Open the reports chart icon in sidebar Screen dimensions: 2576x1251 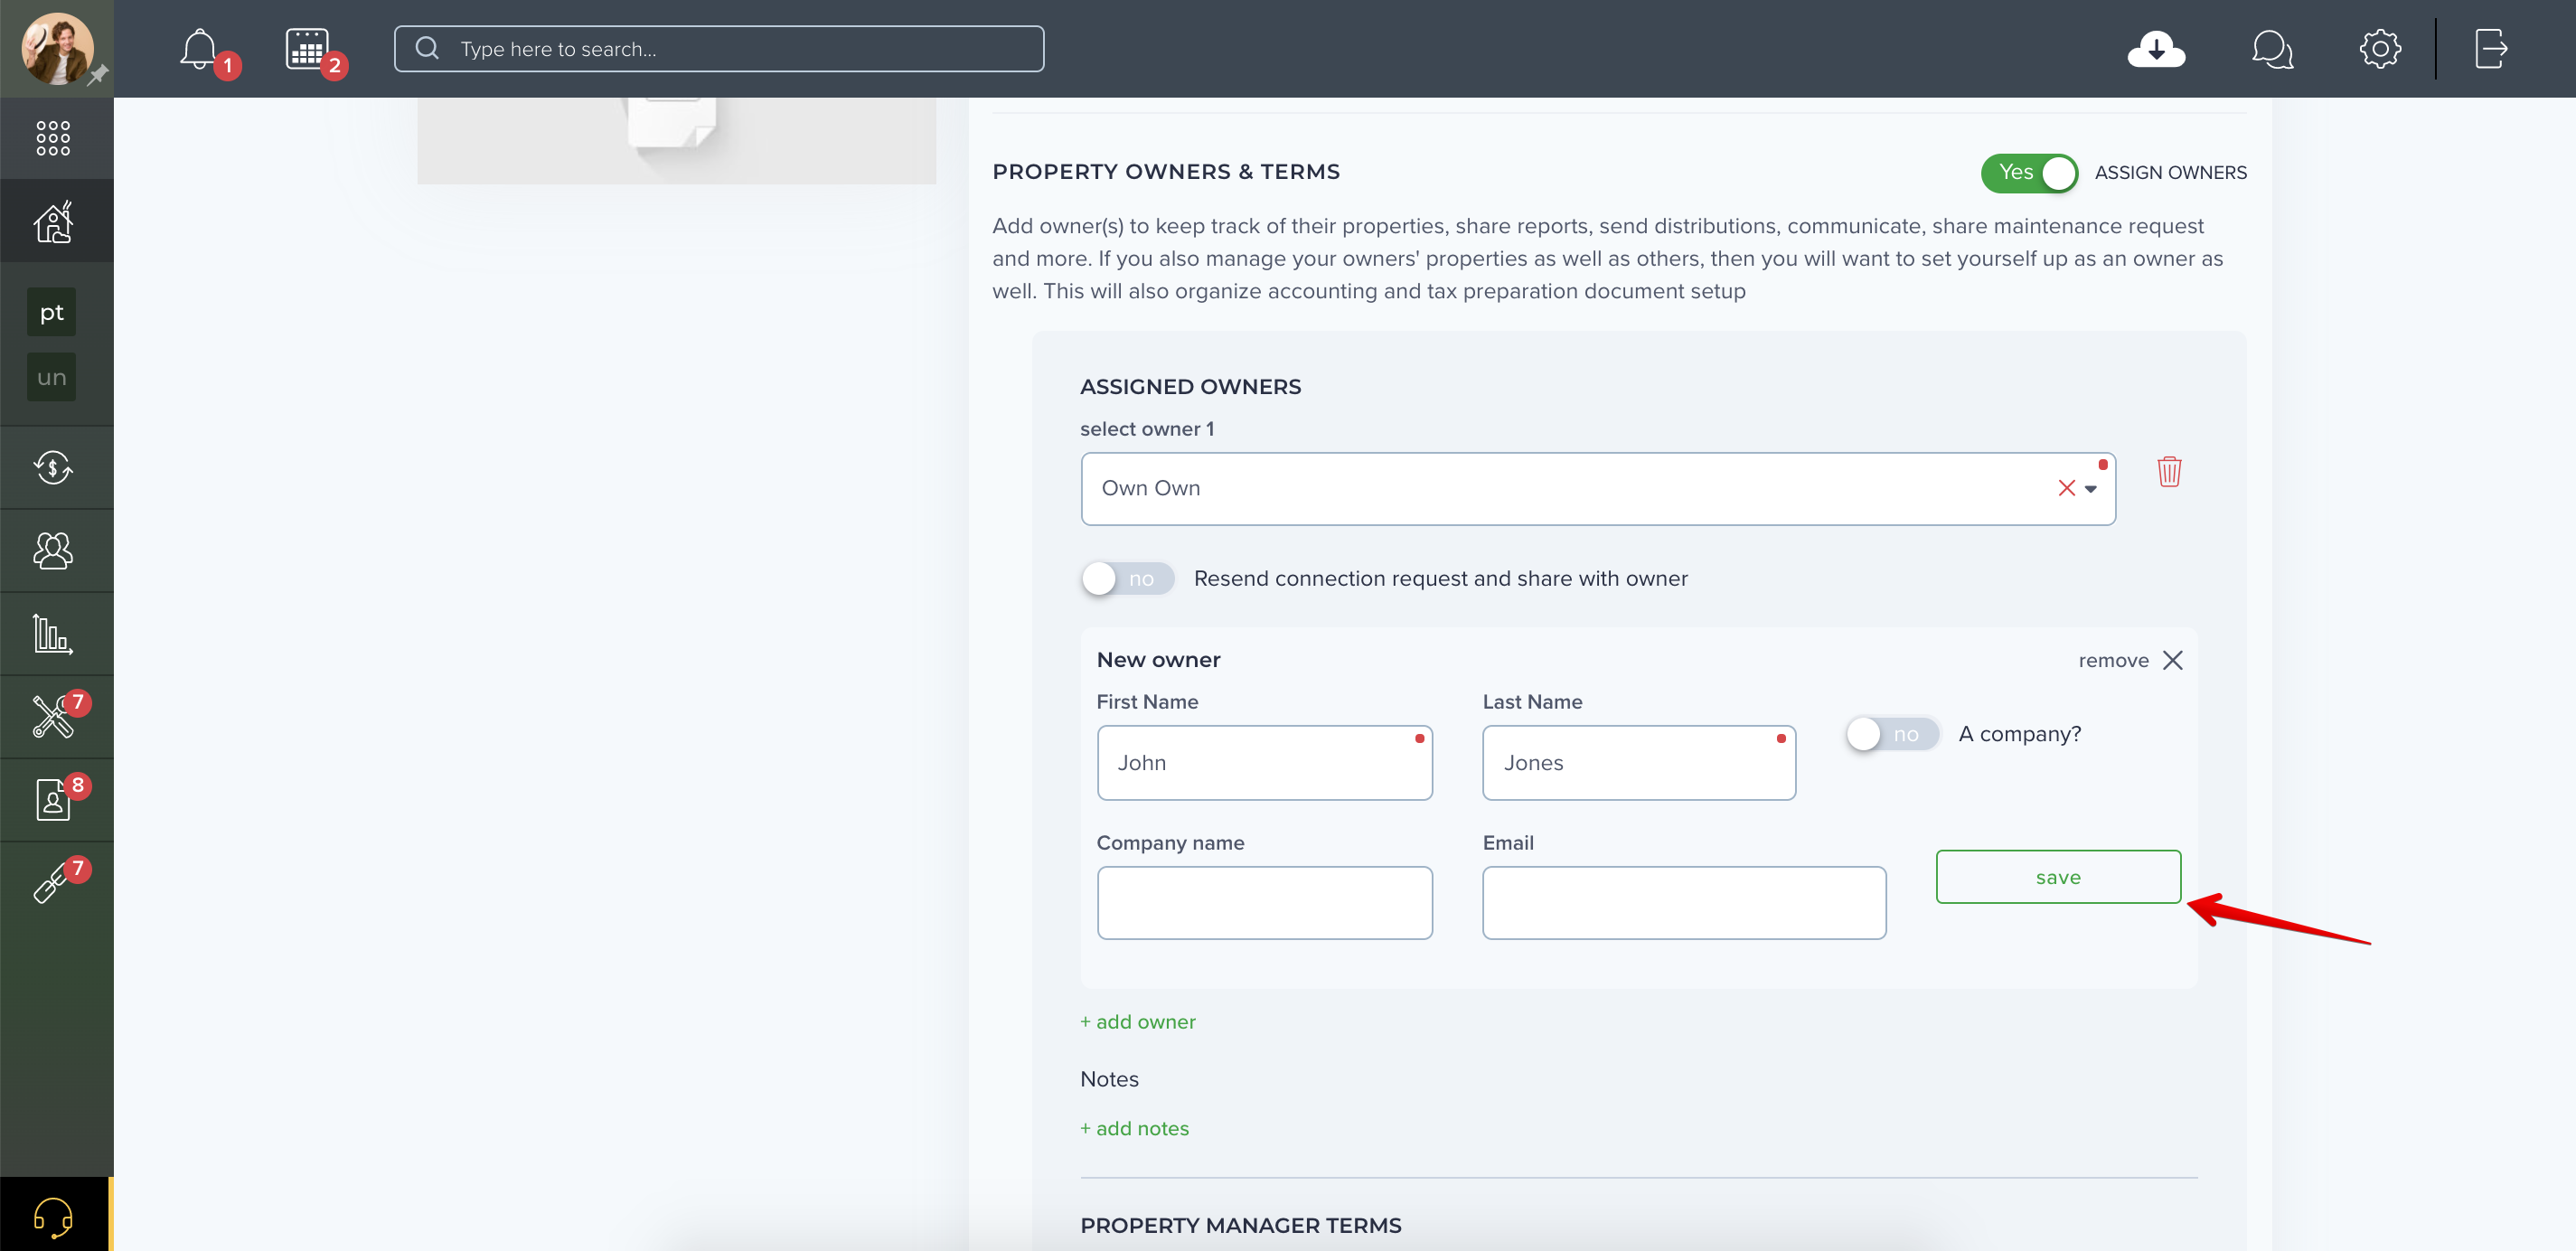point(53,634)
